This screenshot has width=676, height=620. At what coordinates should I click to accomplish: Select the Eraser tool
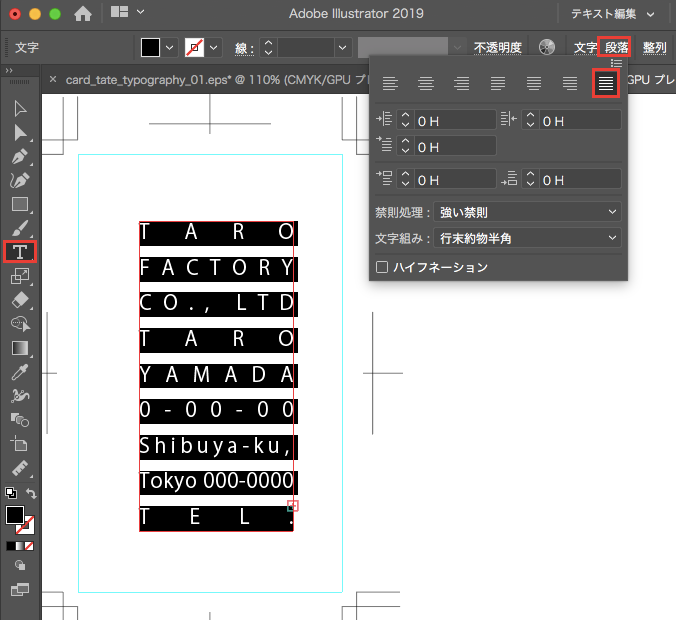tap(20, 300)
